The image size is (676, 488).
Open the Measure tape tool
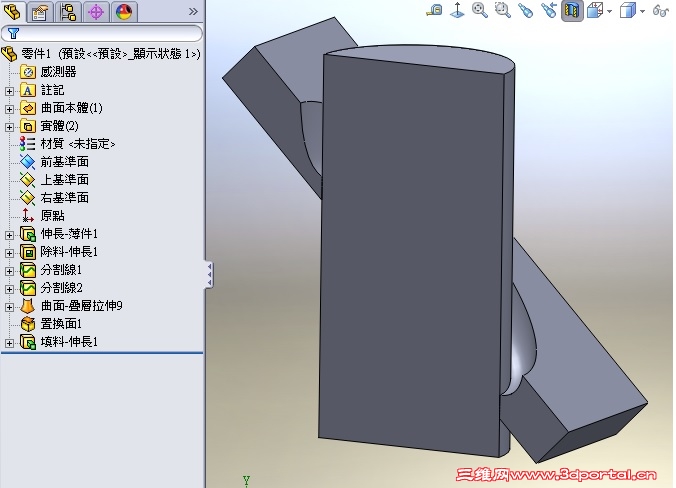tap(435, 10)
